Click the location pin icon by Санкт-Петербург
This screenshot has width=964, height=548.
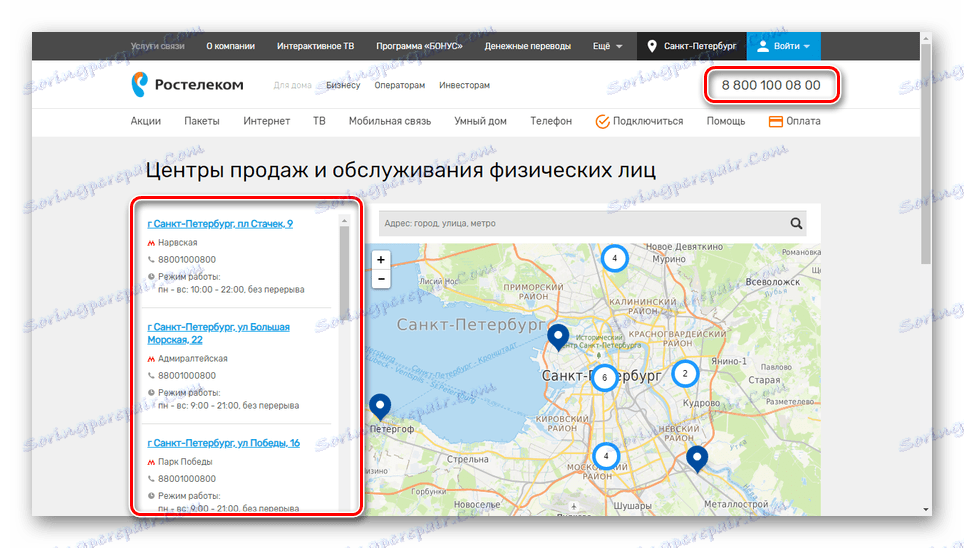(x=652, y=46)
